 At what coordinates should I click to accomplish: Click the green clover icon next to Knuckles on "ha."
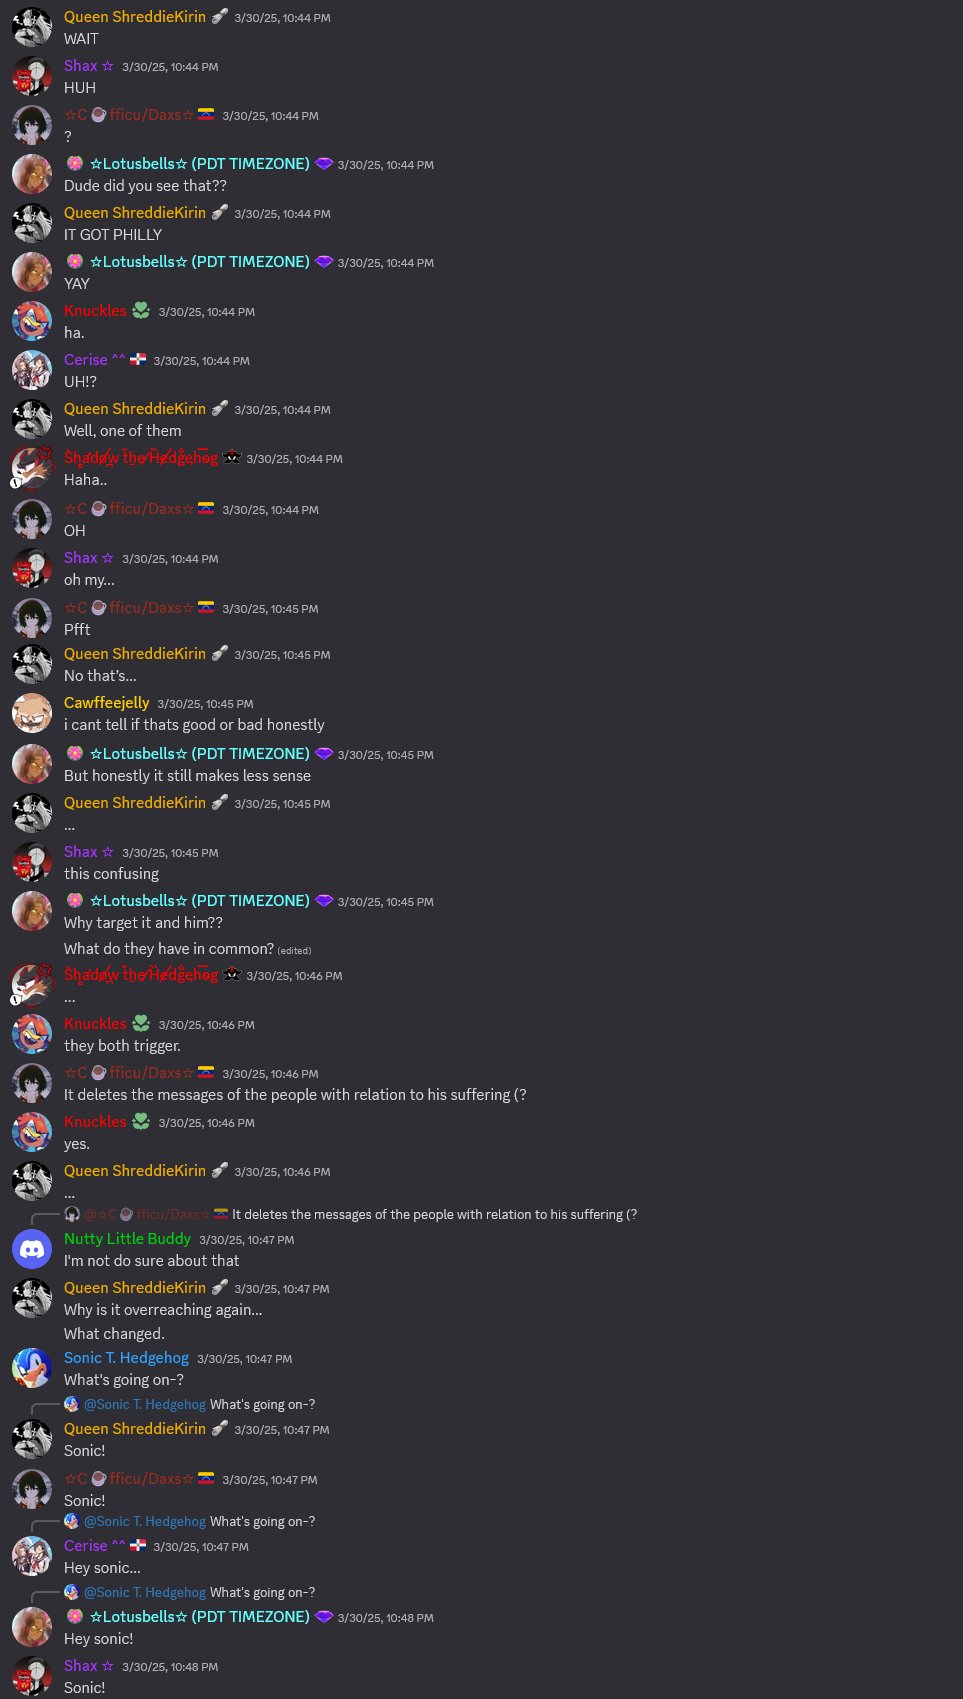tap(141, 311)
